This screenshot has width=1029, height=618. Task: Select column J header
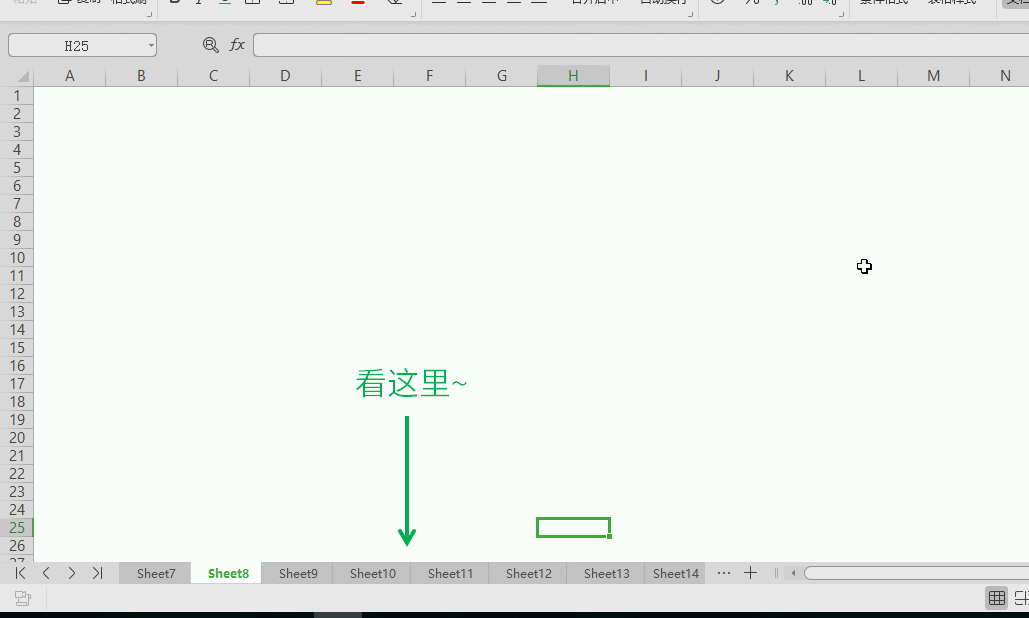[717, 76]
